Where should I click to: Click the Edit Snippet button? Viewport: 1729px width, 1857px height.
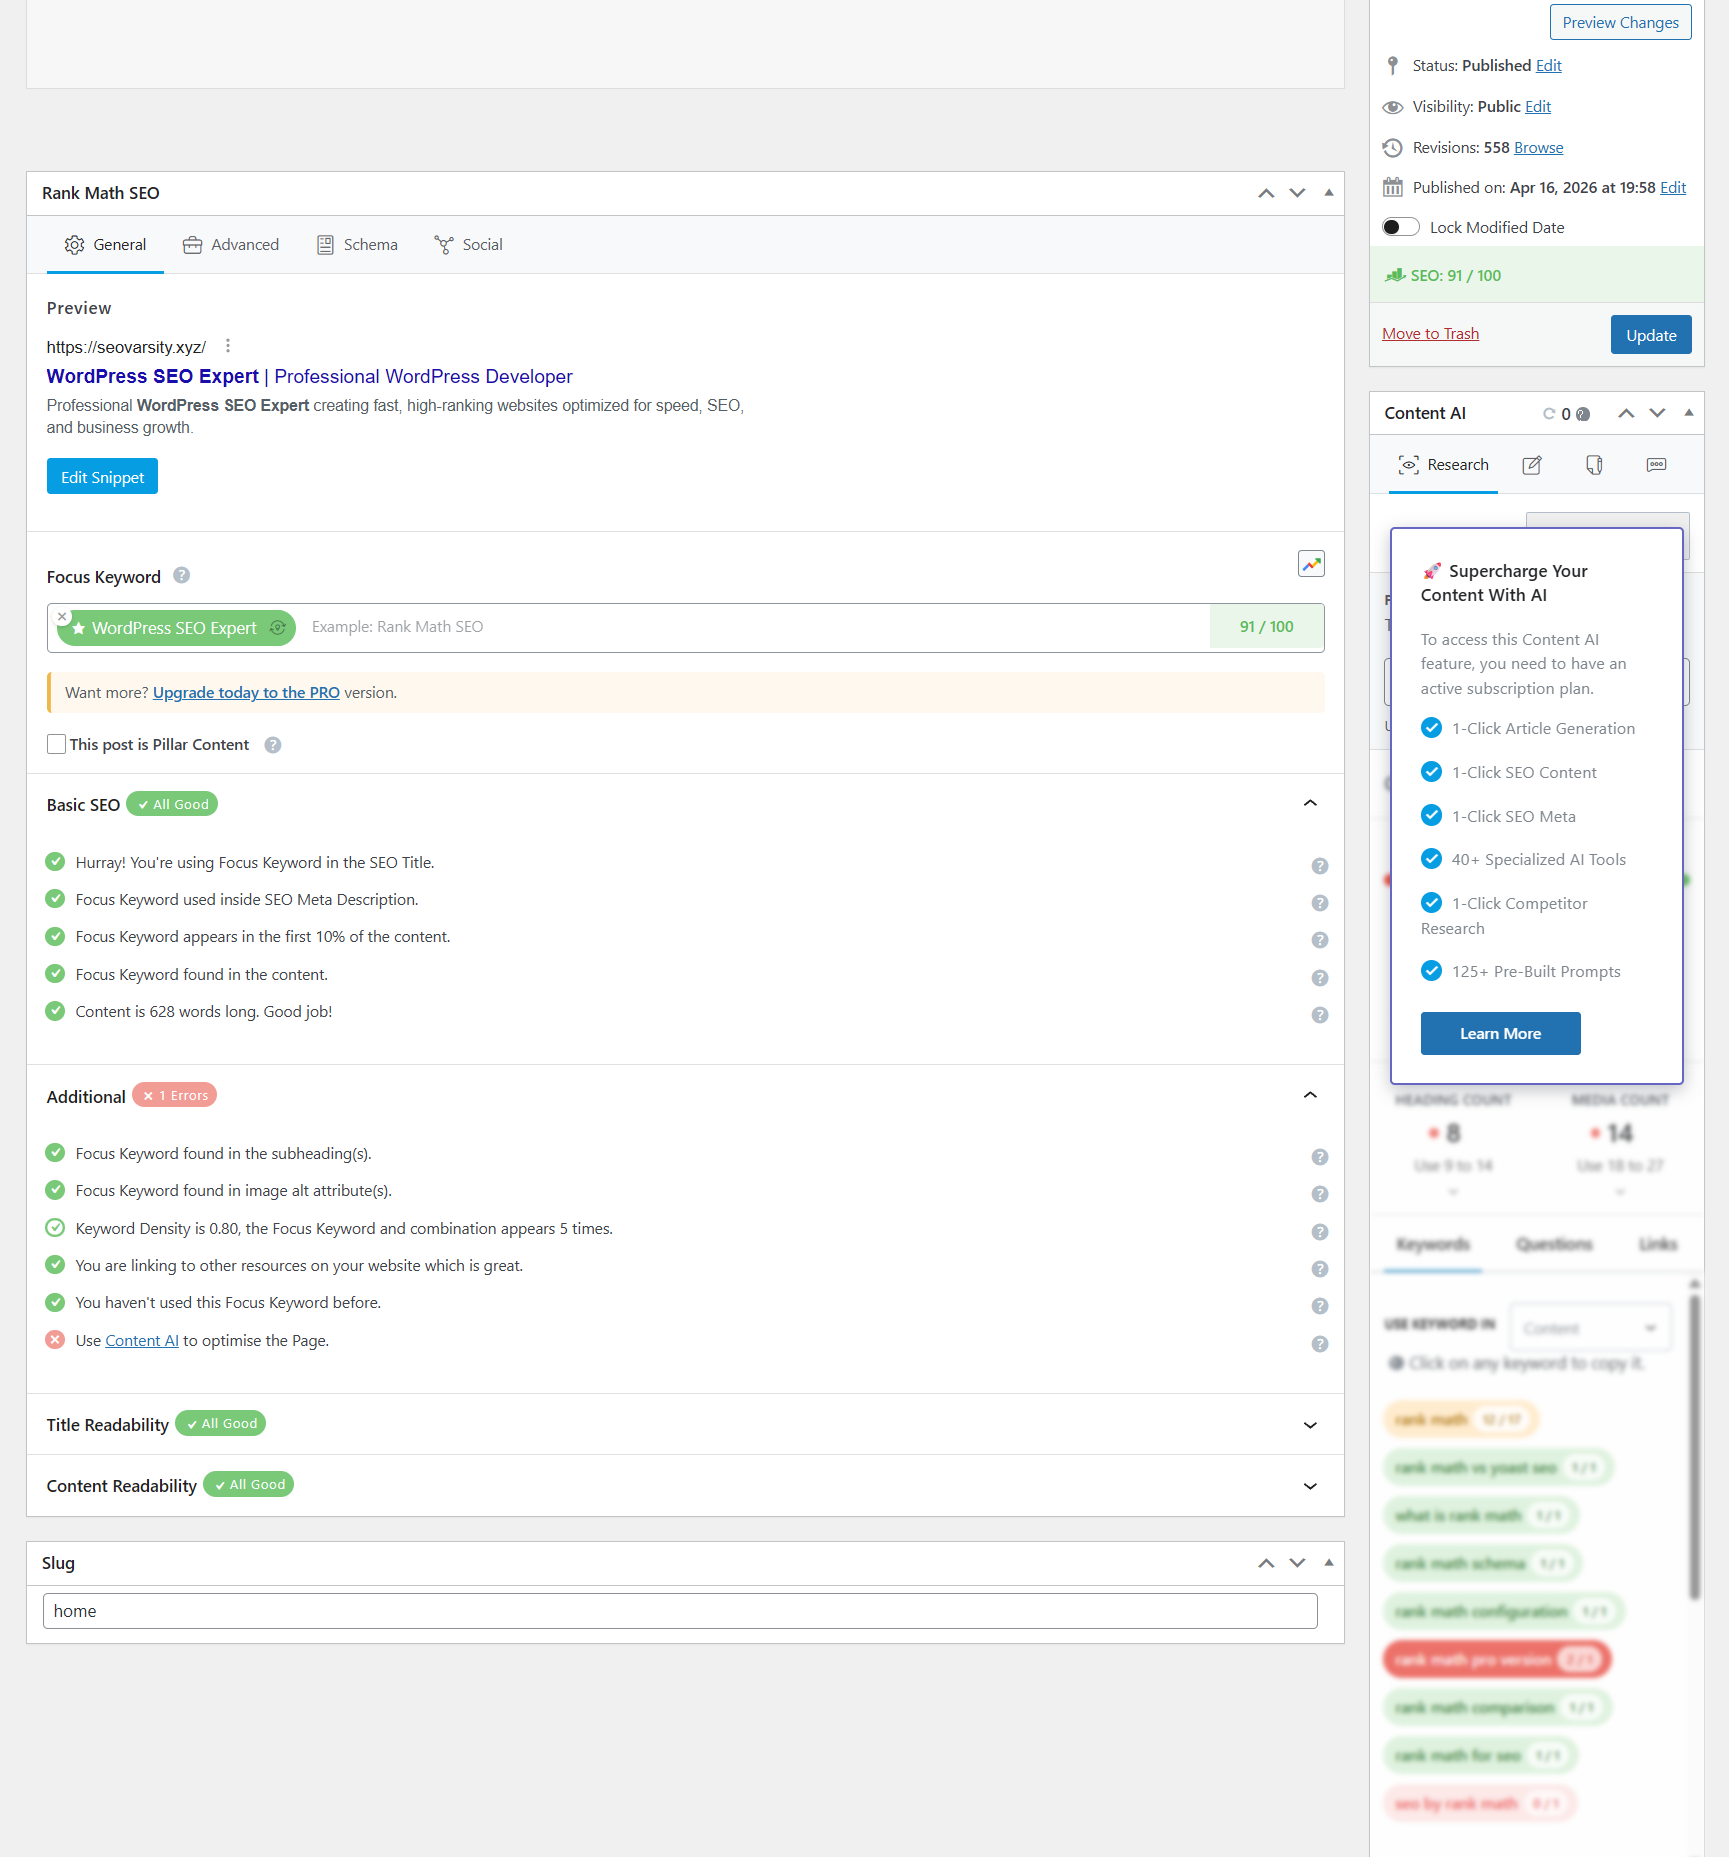(x=102, y=477)
